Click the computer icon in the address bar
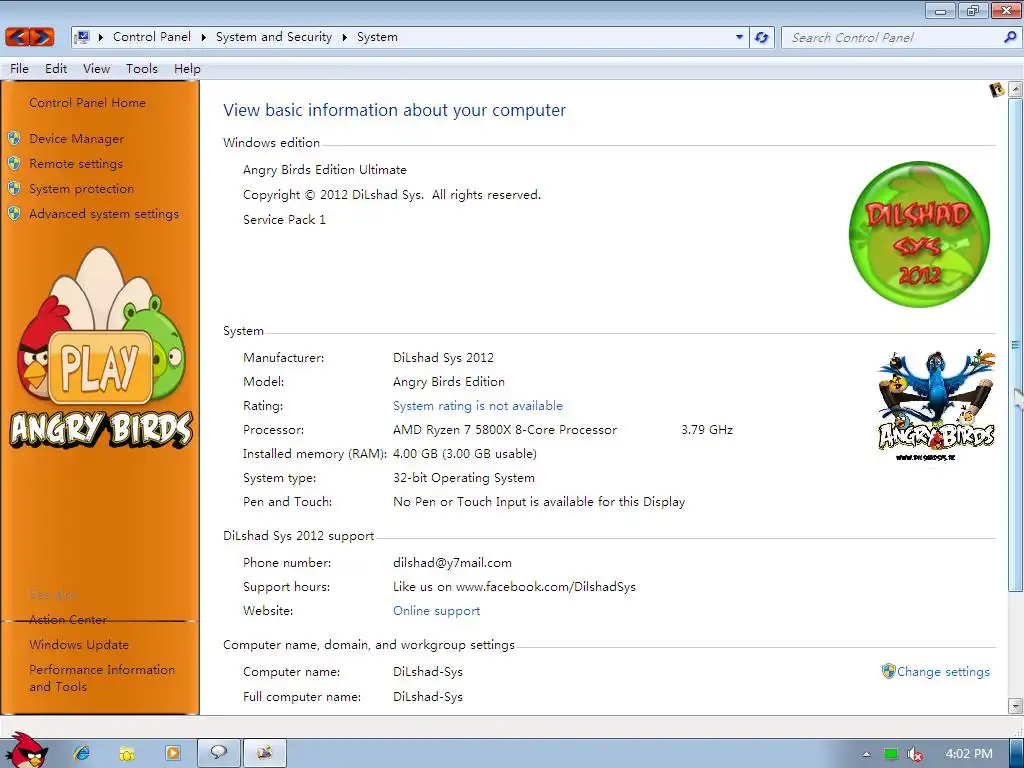 click(82, 37)
